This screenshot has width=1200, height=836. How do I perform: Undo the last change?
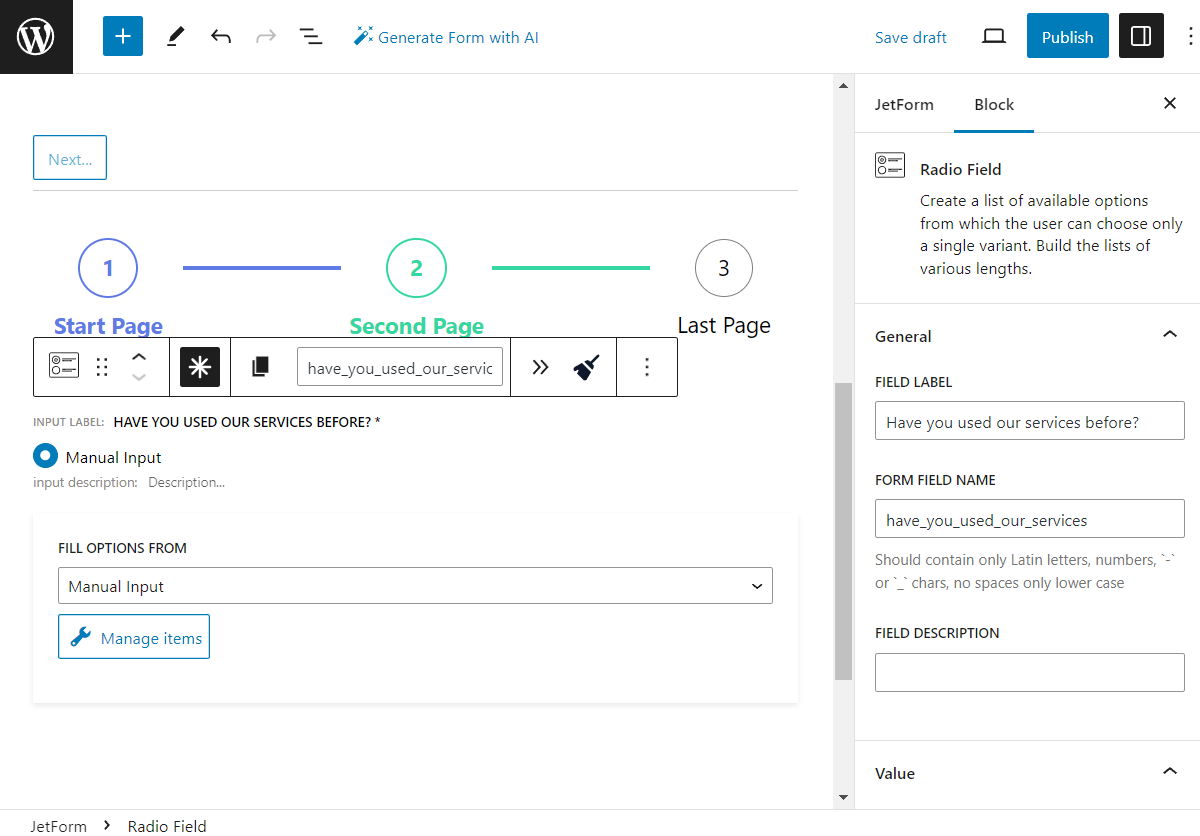tap(220, 36)
